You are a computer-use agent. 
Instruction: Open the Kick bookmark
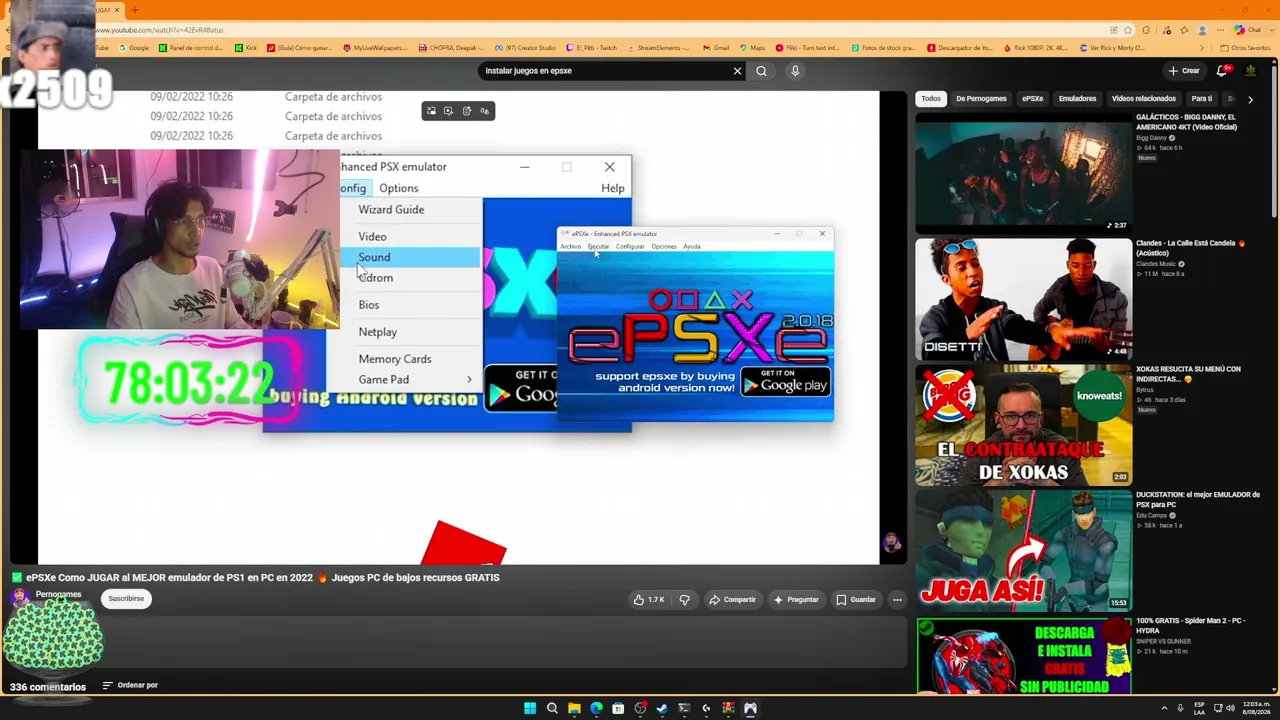pos(246,48)
